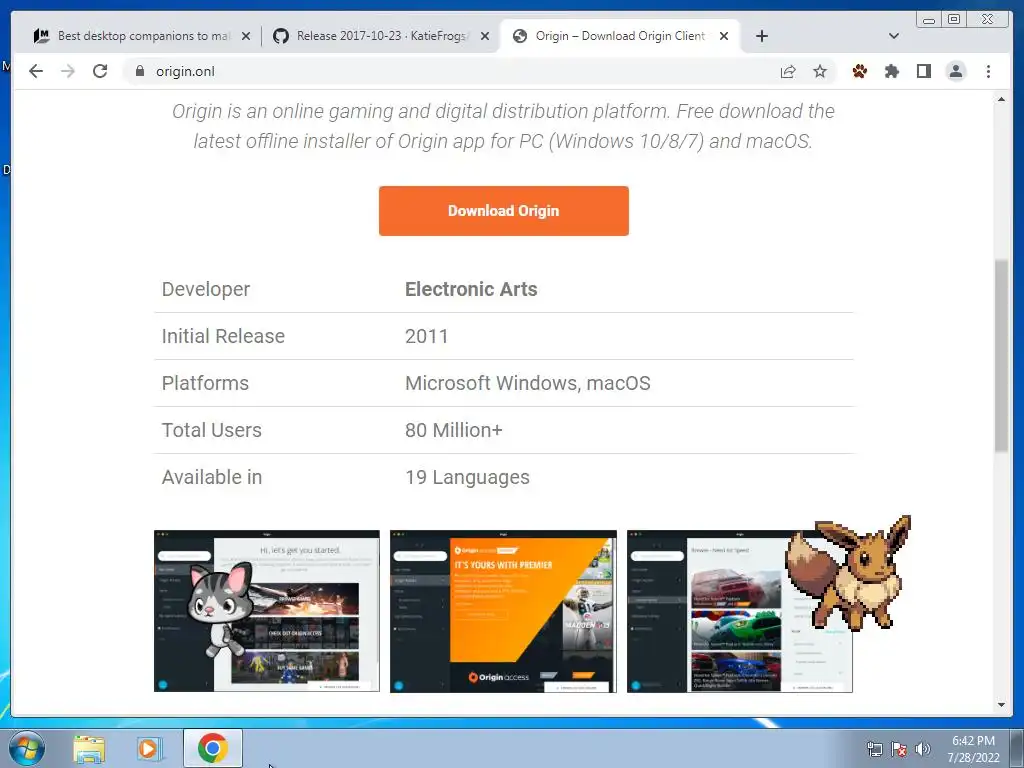Close the Origin Download tab
Image resolution: width=1024 pixels, height=768 pixels.
tap(724, 36)
